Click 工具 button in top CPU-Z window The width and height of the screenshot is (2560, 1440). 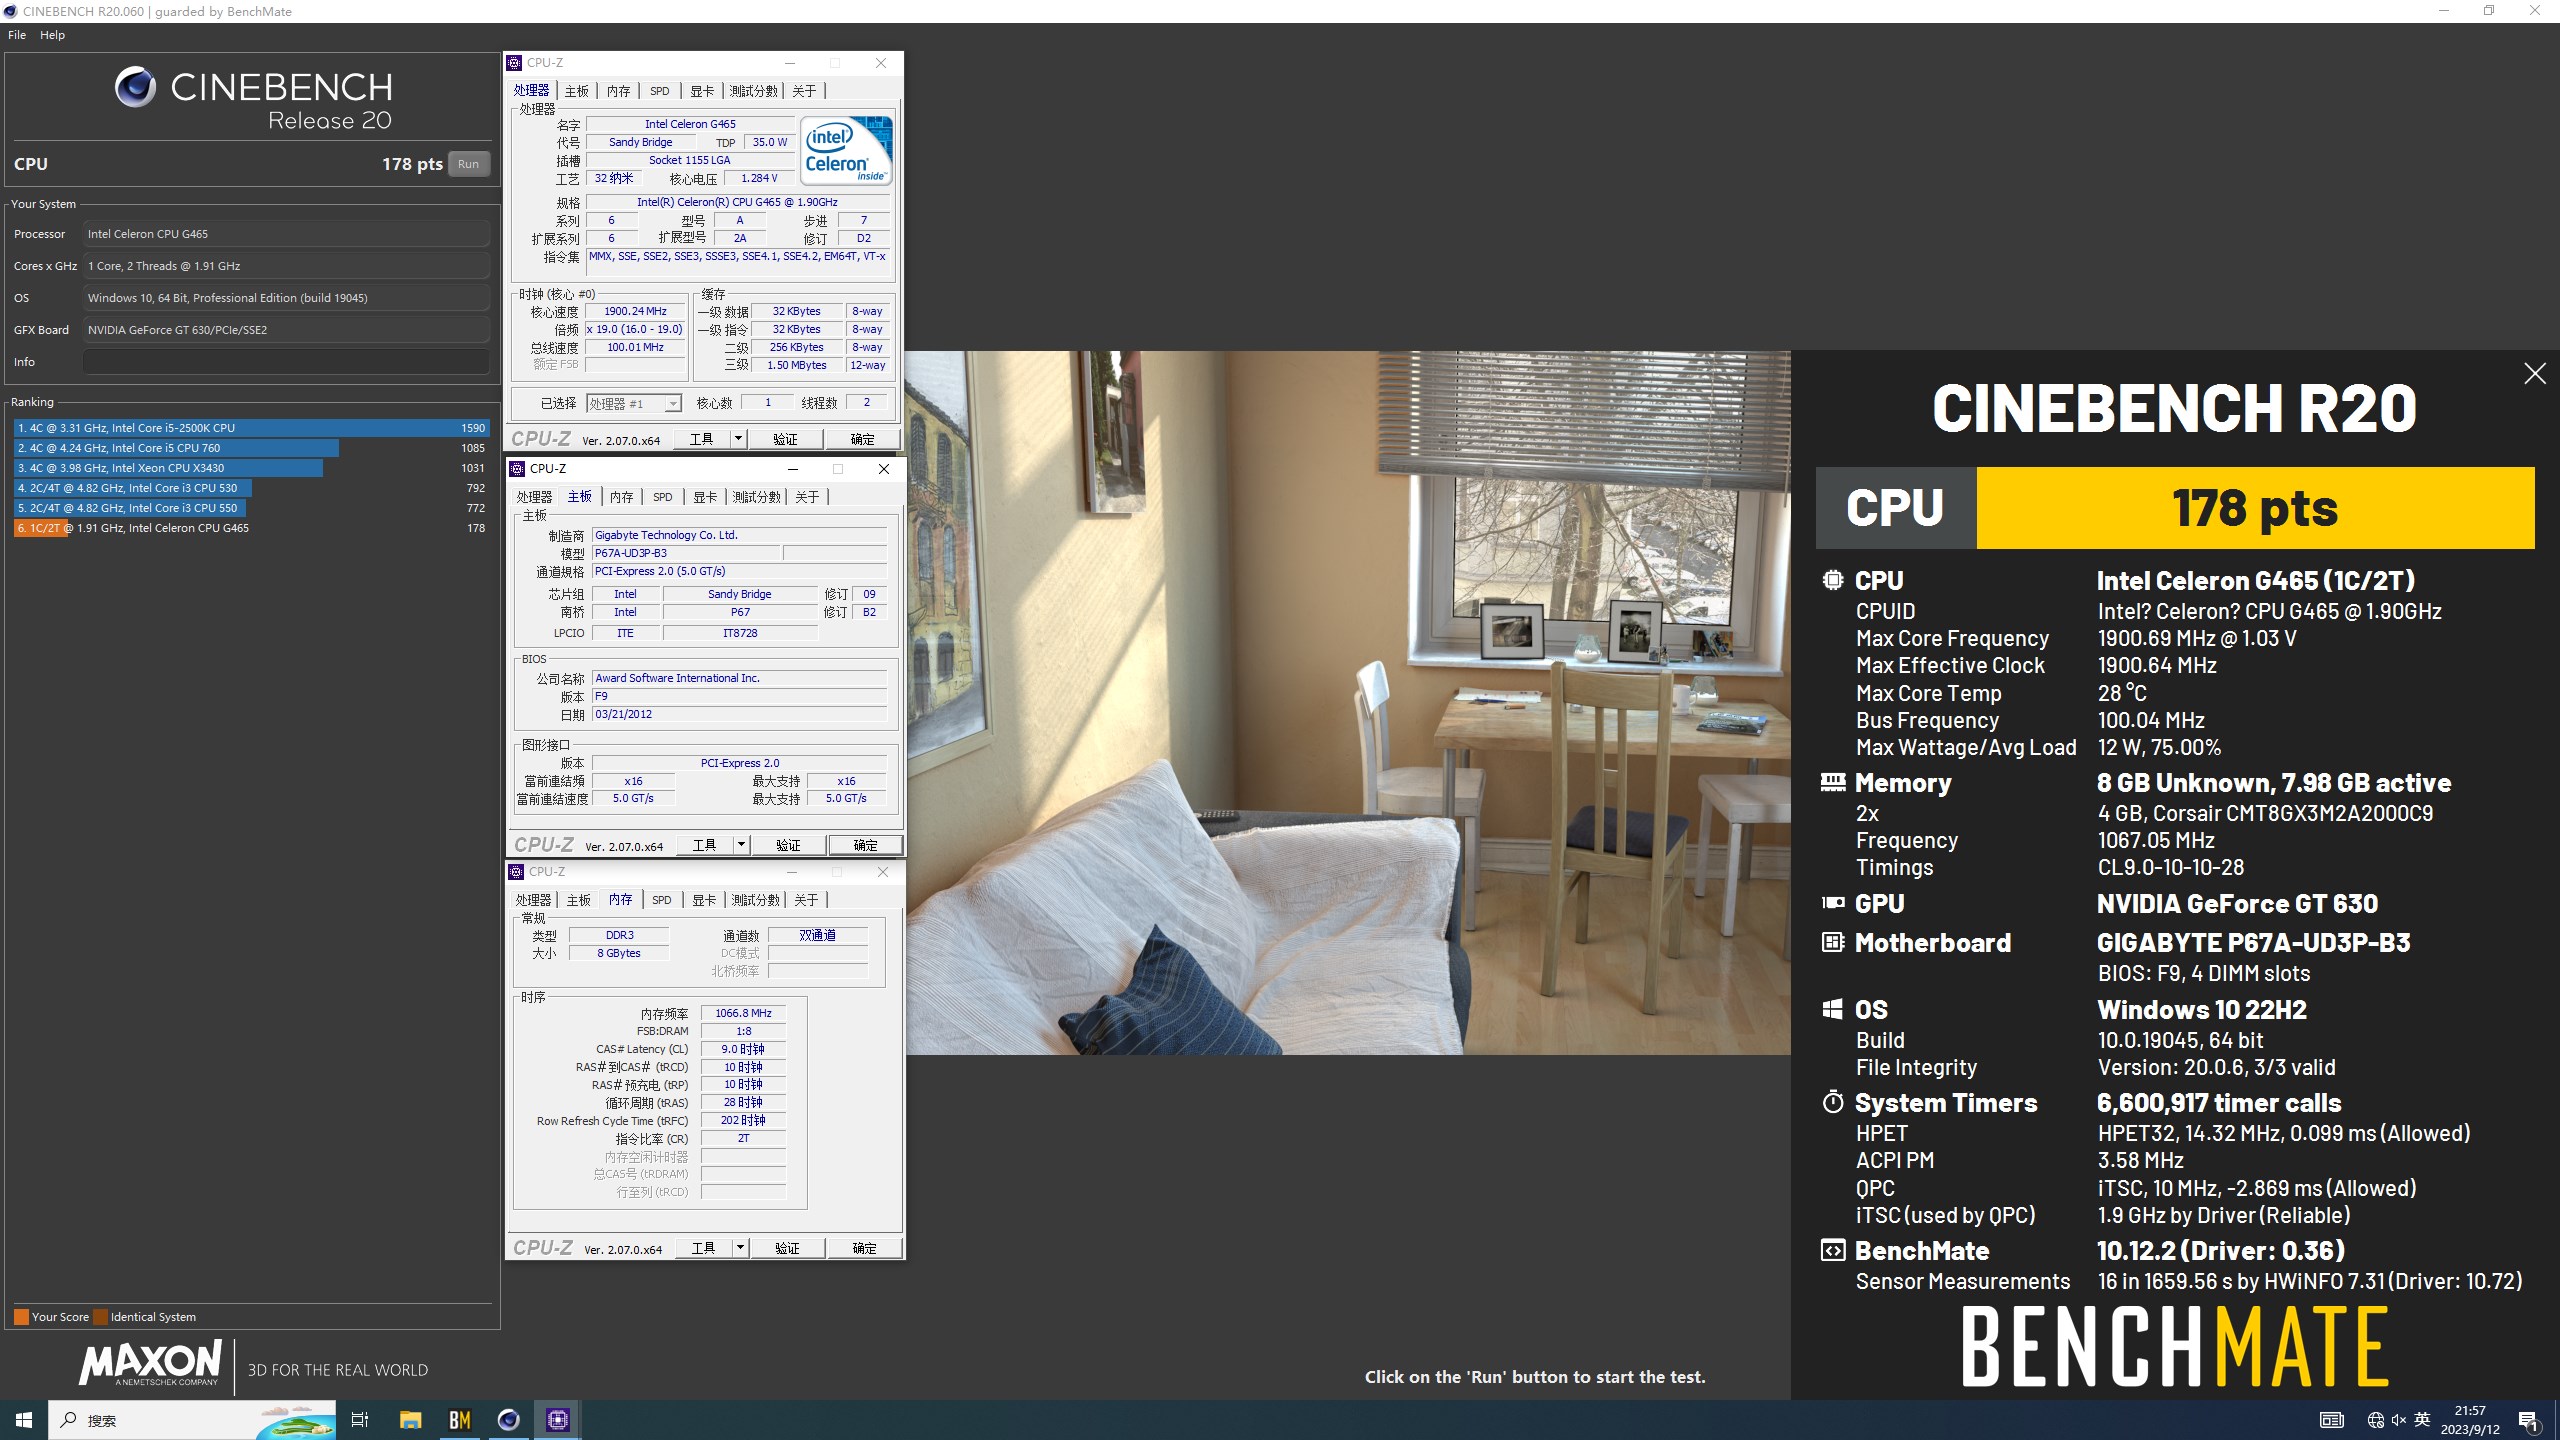tap(701, 439)
